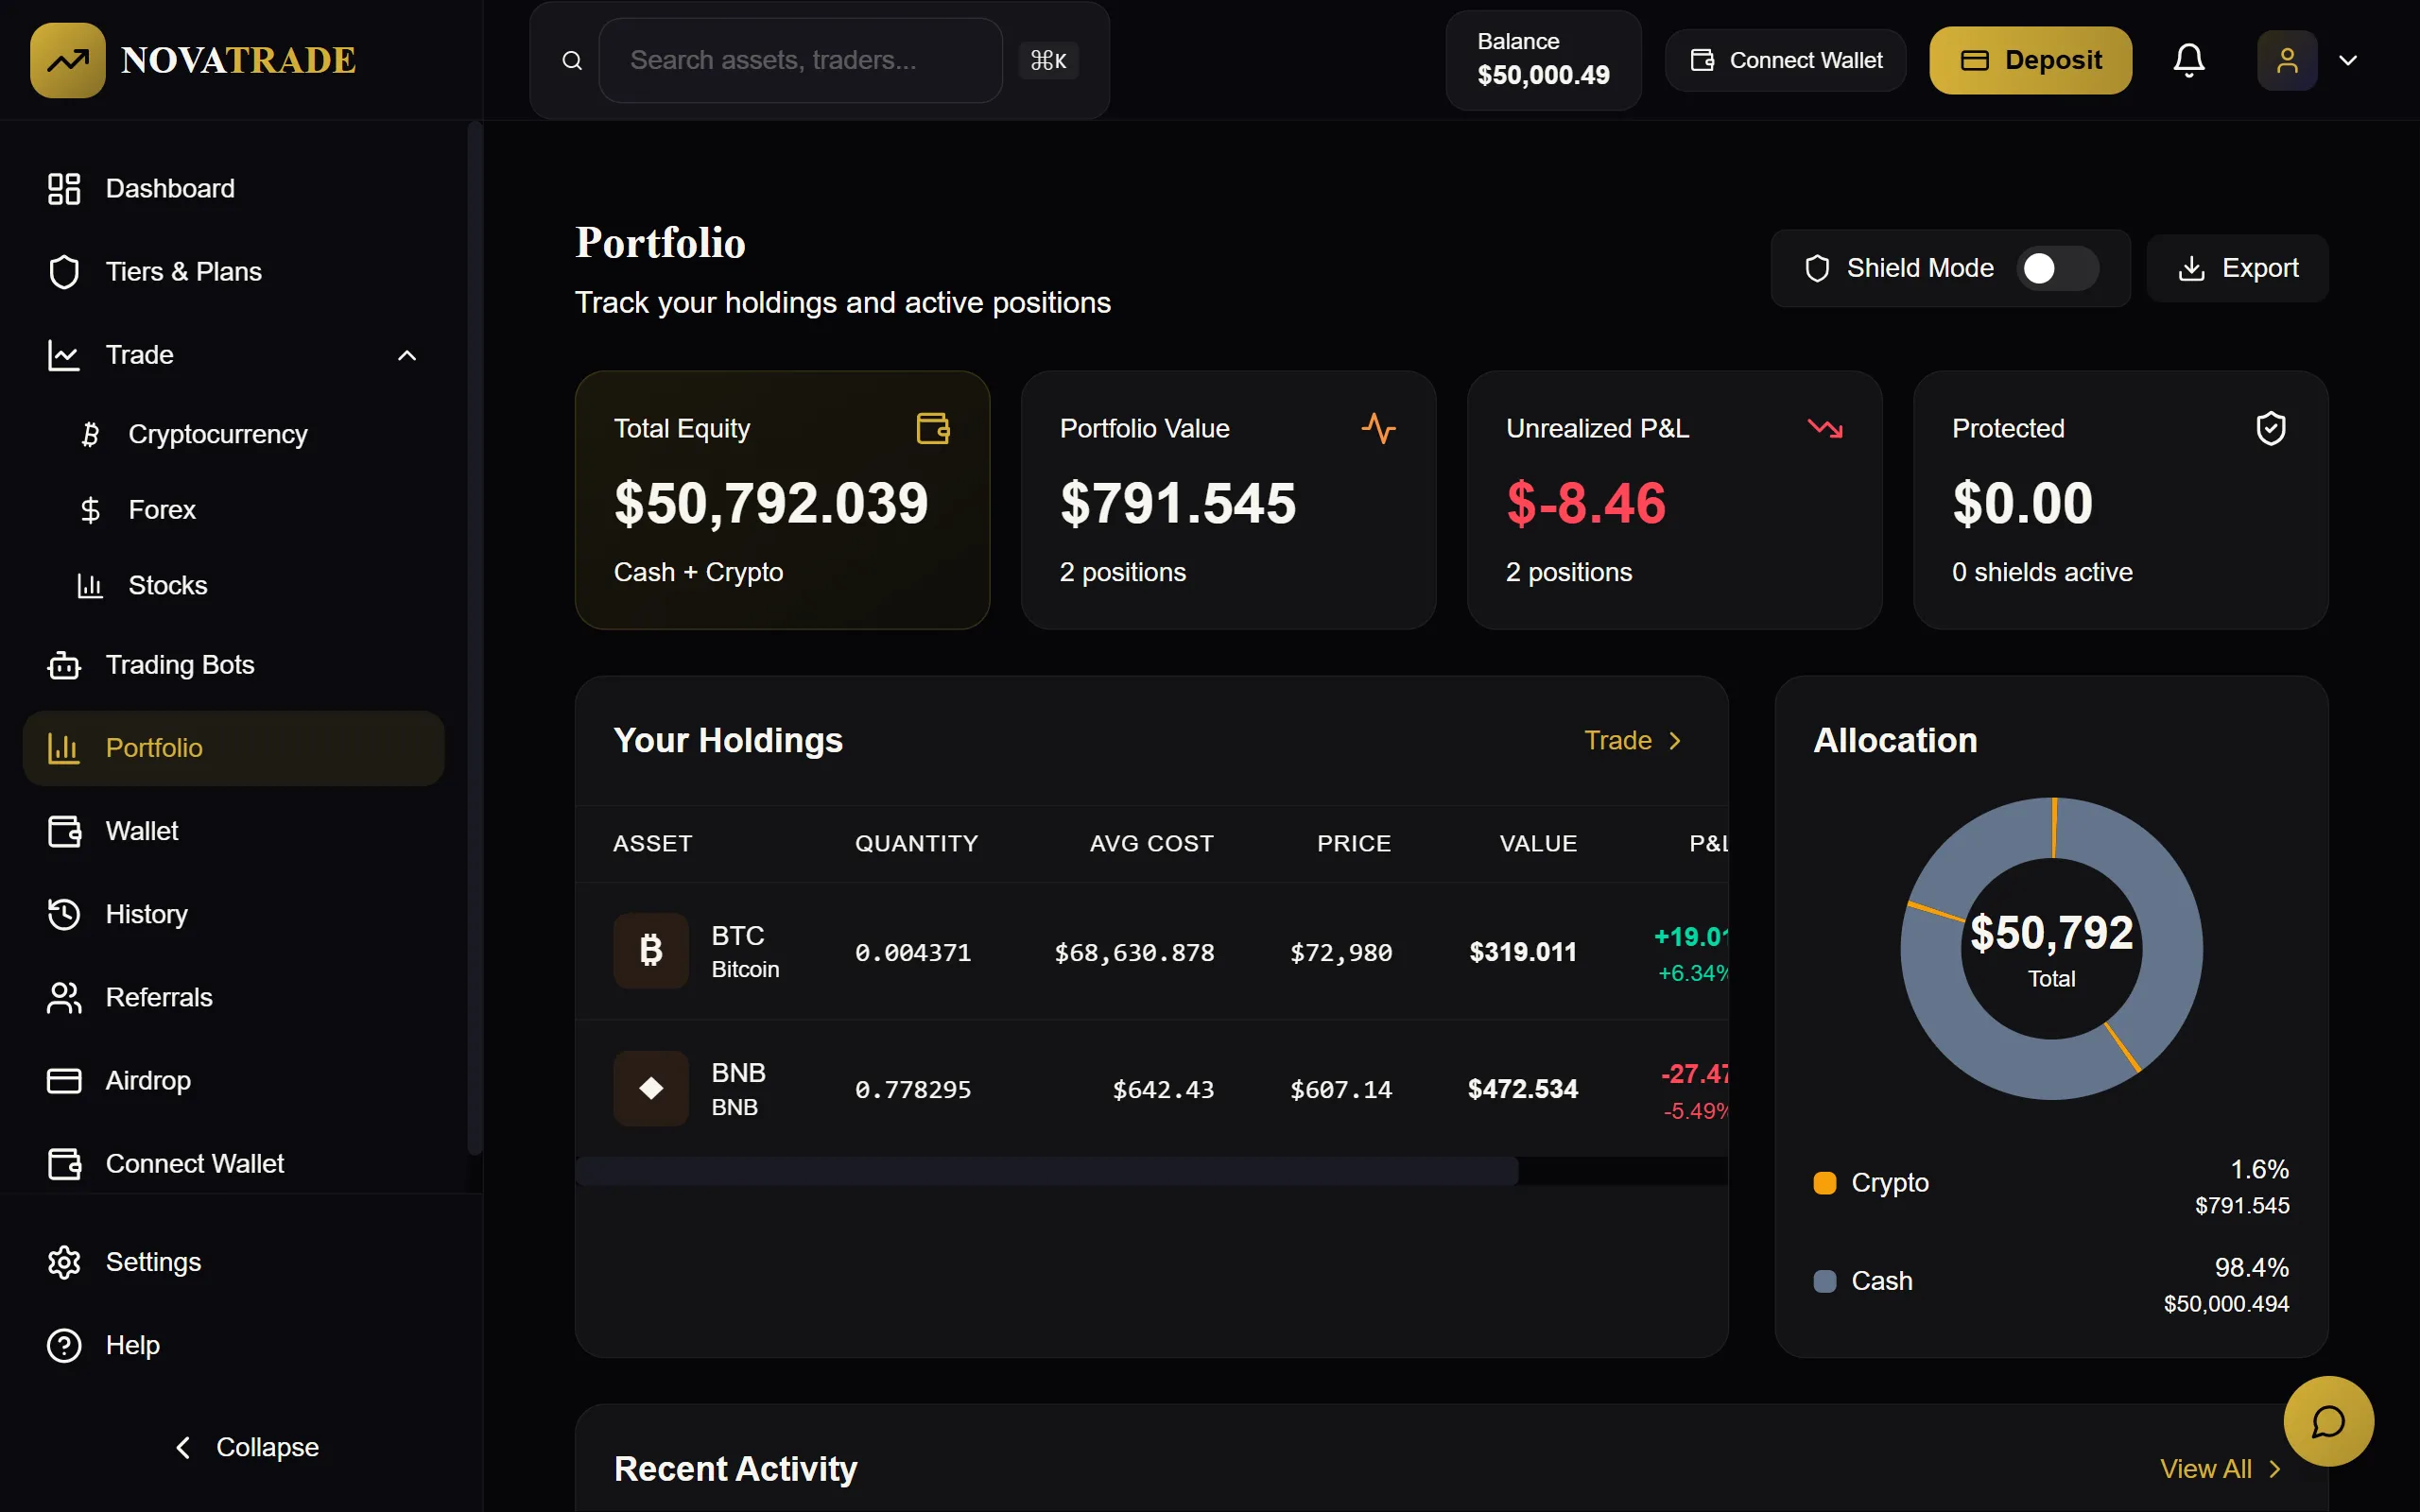Click the Total Equity $50,792.039 card
2420x1512 pixels.
pos(782,500)
